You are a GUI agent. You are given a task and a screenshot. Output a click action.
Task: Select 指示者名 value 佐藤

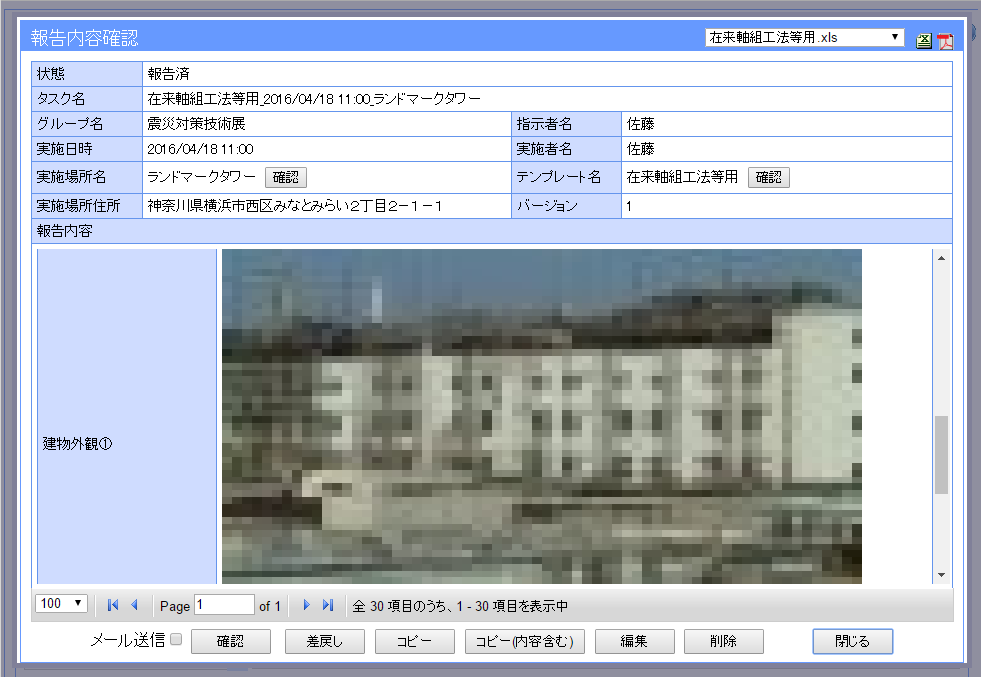[x=641, y=124]
